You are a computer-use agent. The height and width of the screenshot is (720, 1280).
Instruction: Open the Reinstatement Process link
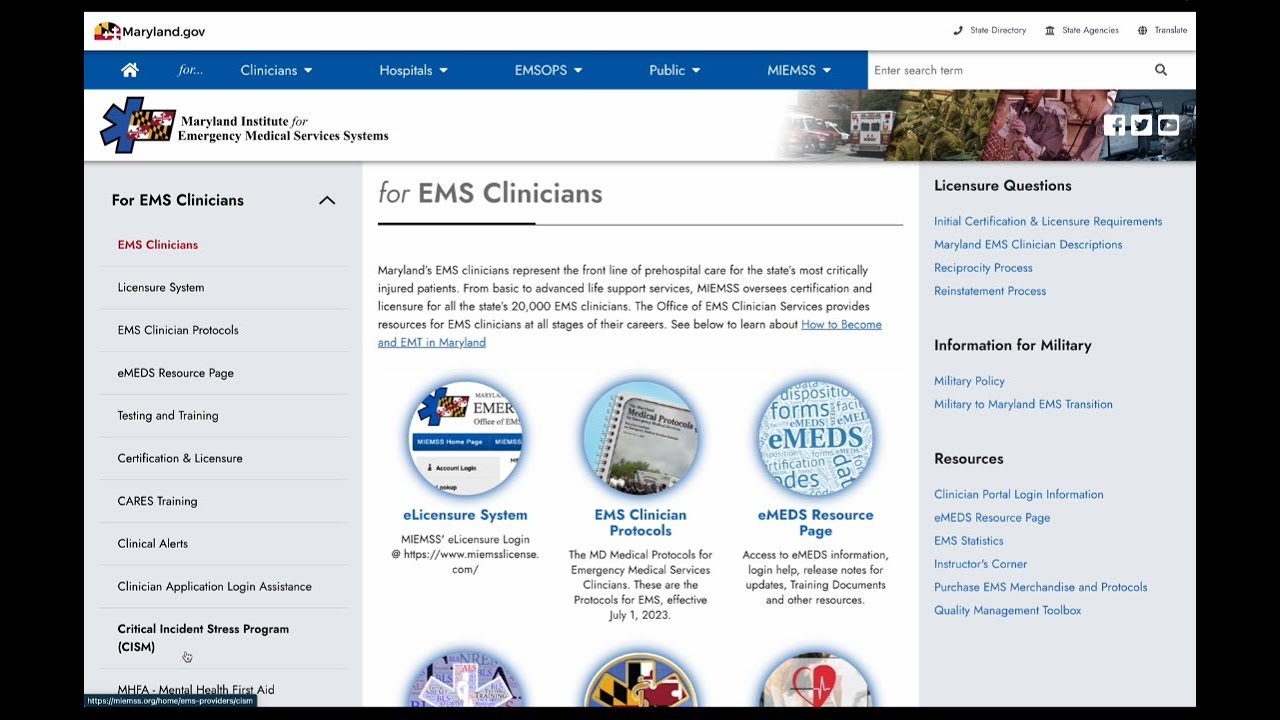point(990,291)
